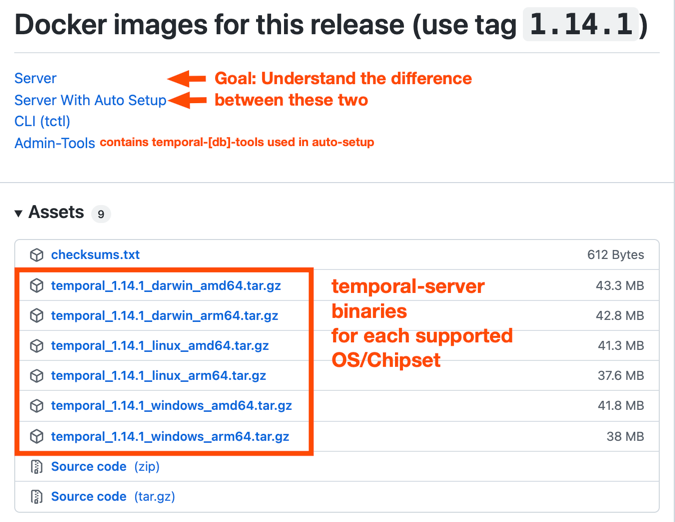
Task: Click package icon next to linux_amd64 asset
Action: click(x=37, y=346)
